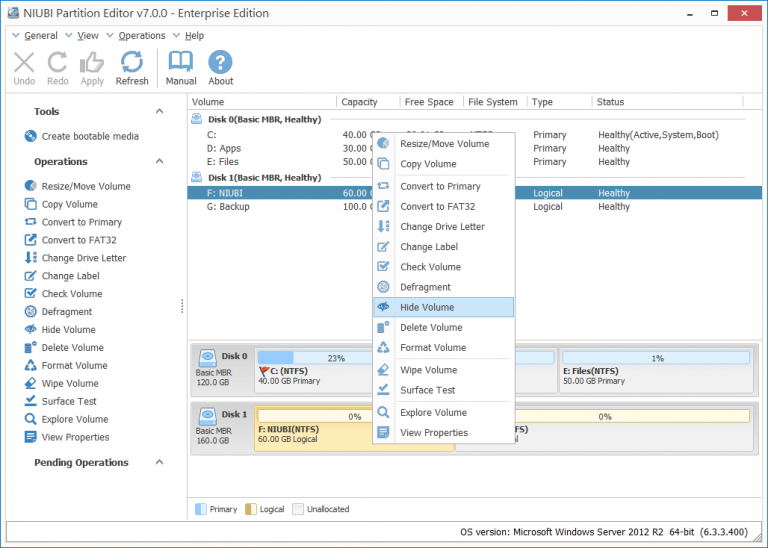768x548 pixels.
Task: Click the File System column header
Action: [495, 102]
